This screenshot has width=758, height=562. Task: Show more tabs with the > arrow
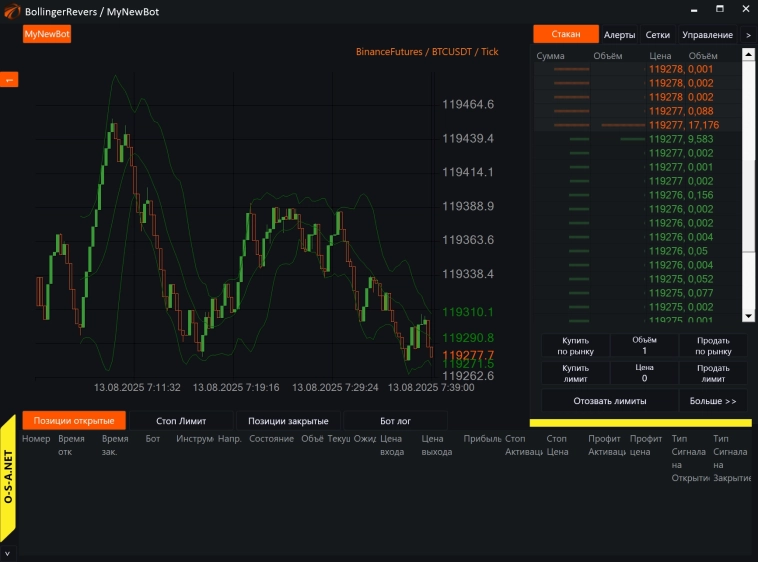[748, 35]
